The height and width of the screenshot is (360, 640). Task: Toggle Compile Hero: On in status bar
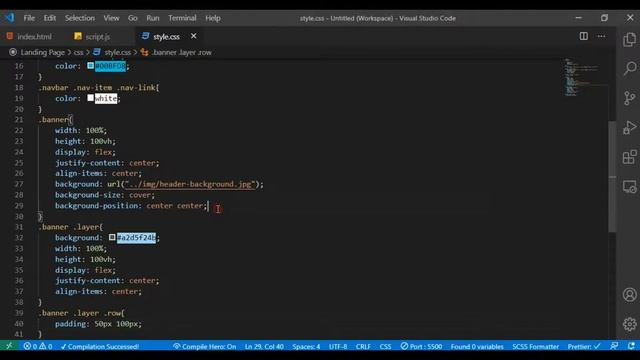point(204,346)
